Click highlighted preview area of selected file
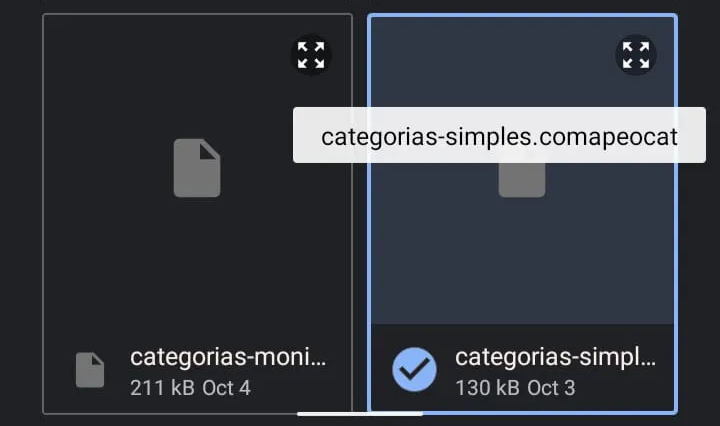 [x=522, y=260]
